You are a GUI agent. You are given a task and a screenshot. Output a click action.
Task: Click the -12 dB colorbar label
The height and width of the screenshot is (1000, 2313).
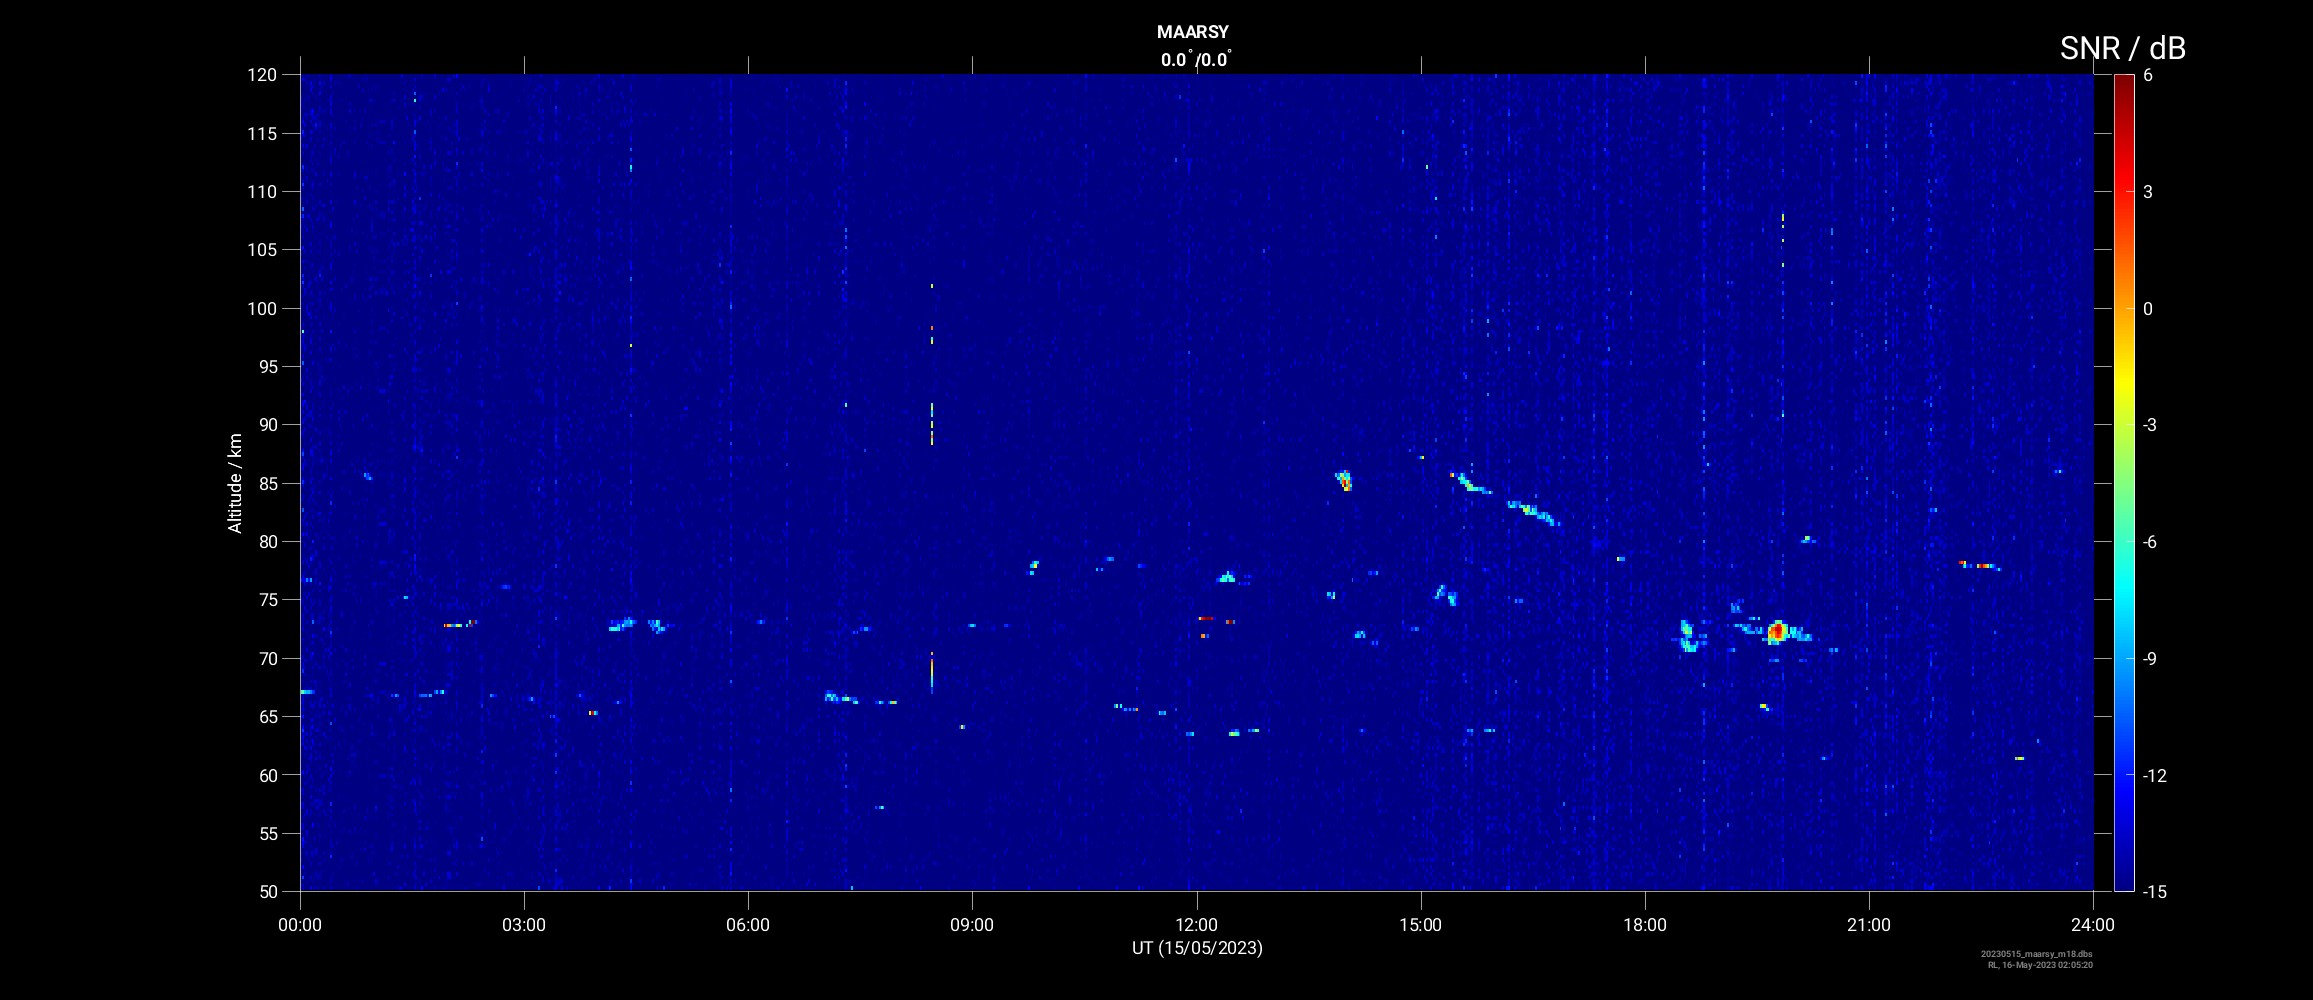(2155, 775)
